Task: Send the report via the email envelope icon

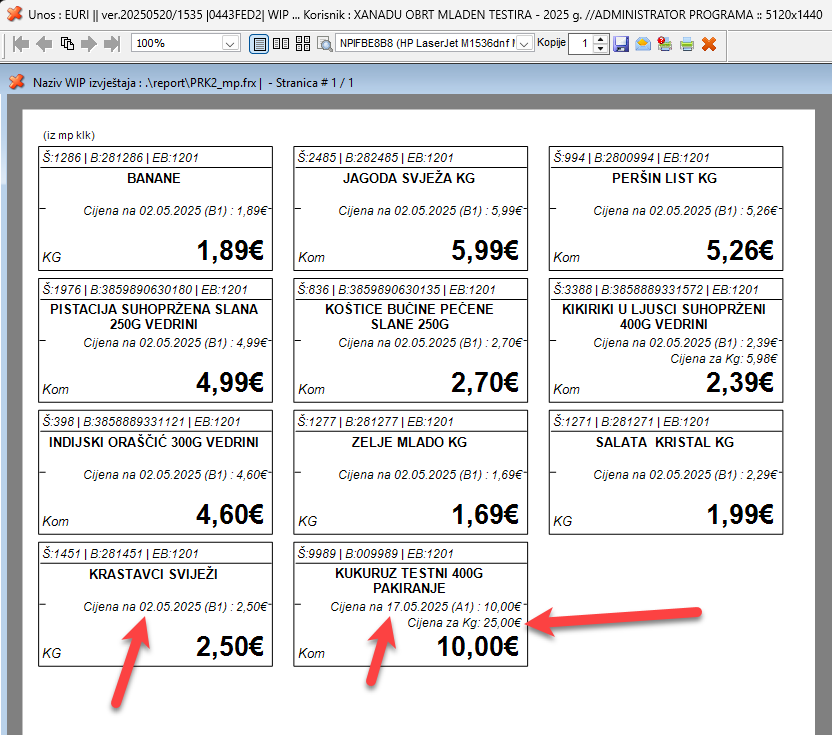Action: [643, 44]
